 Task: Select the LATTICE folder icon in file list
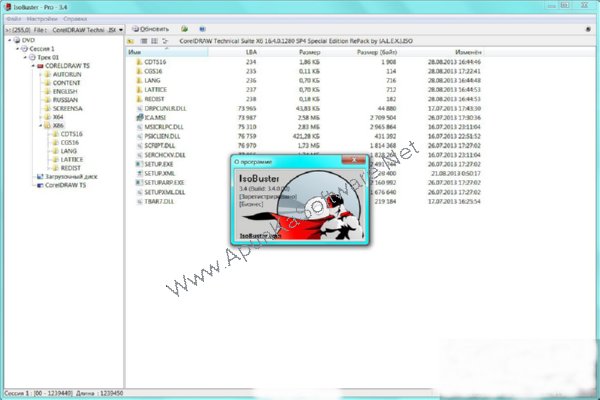click(139, 90)
